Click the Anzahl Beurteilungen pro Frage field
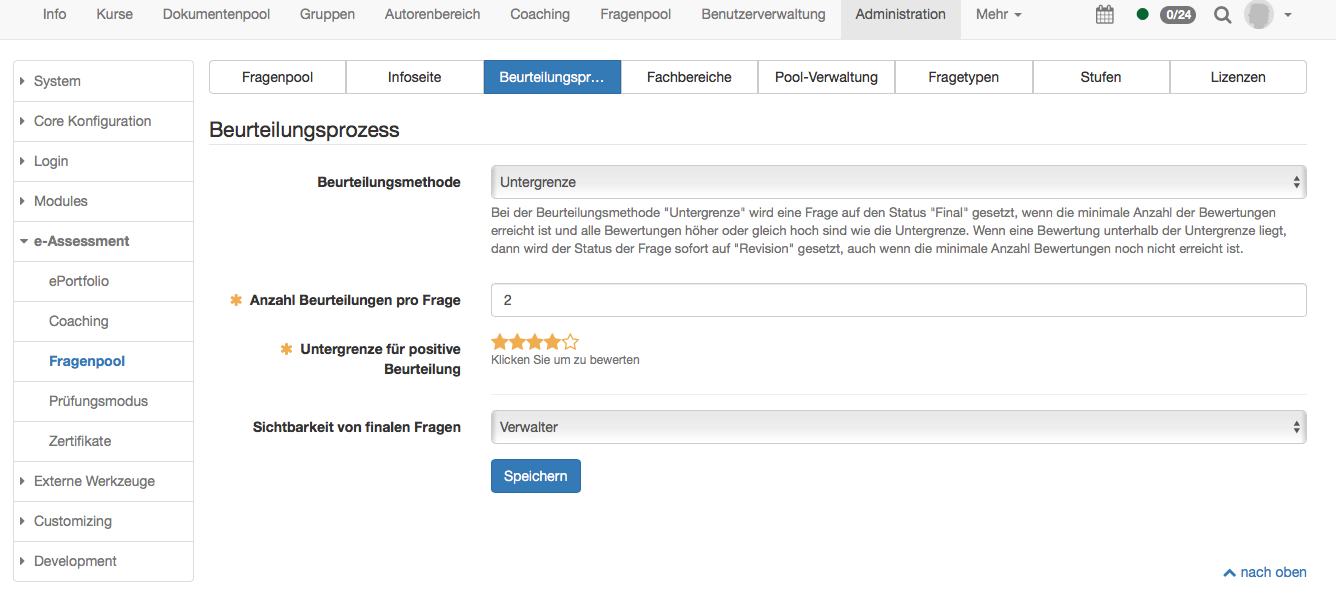 click(898, 300)
